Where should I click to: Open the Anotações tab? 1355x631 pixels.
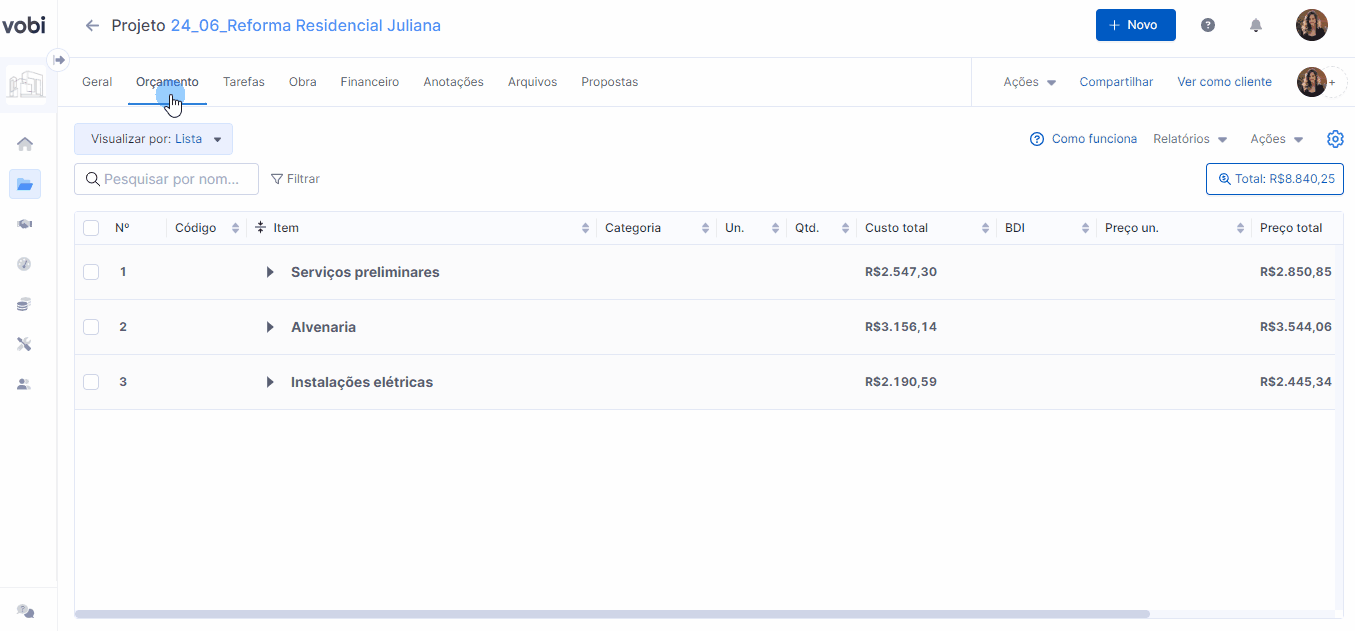(453, 82)
